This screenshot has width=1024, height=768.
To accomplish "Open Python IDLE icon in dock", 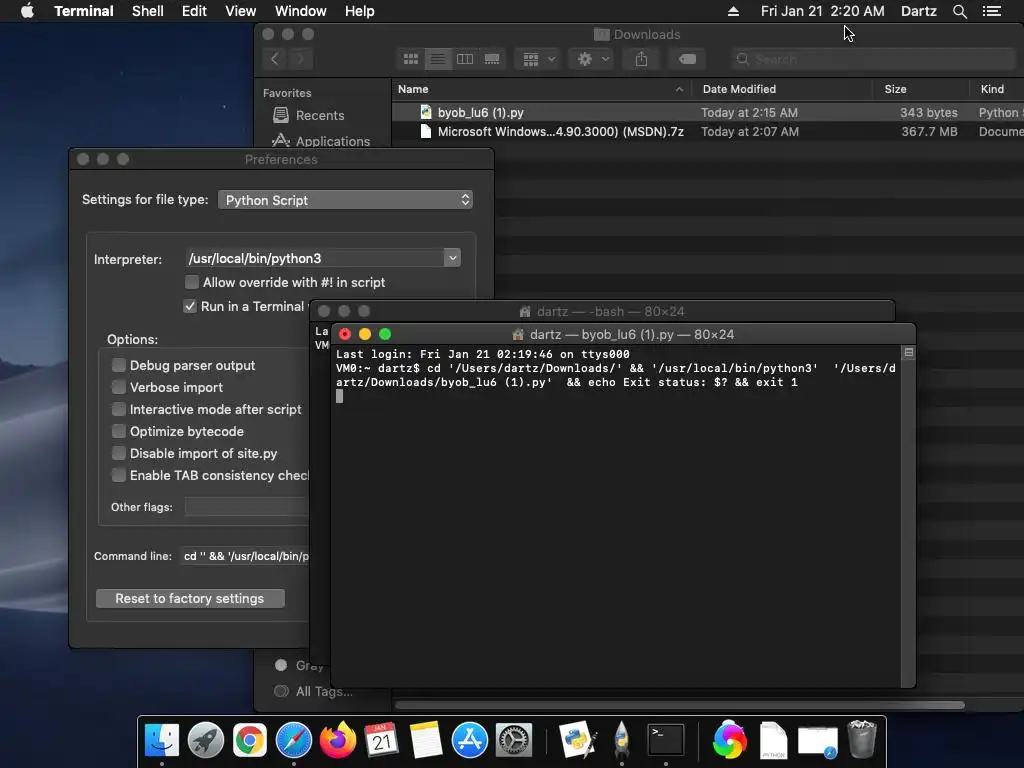I will [578, 741].
